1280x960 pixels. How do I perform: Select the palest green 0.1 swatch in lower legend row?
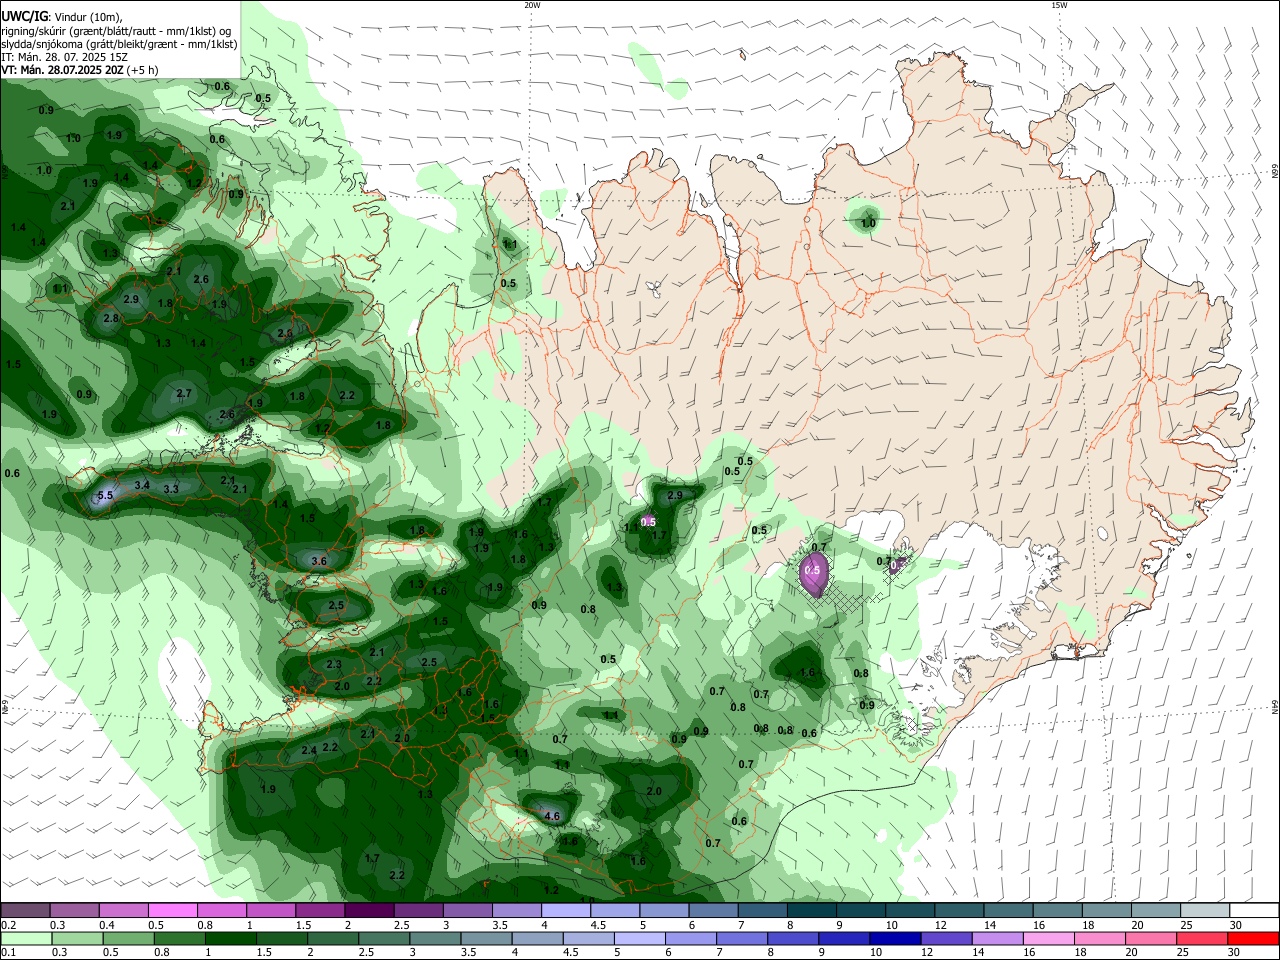[x=26, y=938]
